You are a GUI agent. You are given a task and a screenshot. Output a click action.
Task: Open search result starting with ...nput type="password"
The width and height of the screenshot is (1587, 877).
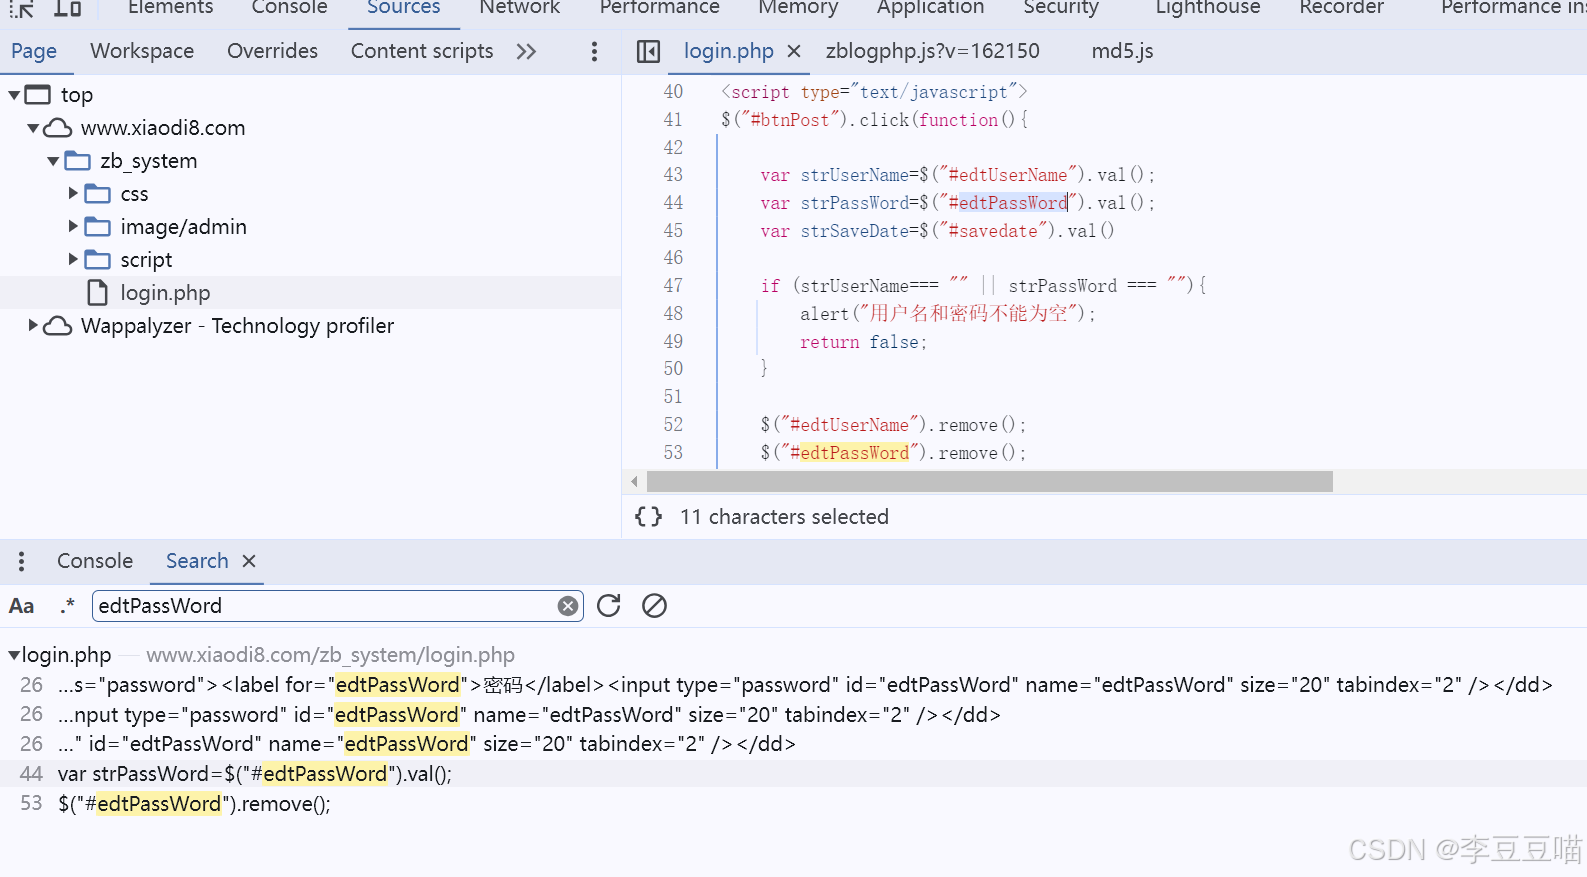[529, 715]
